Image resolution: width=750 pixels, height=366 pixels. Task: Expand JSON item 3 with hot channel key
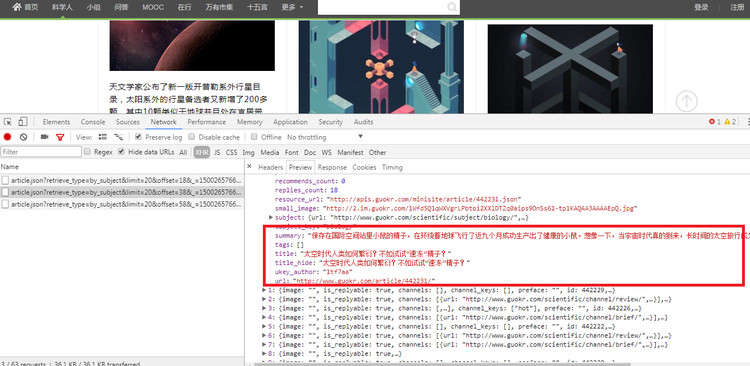pos(265,309)
